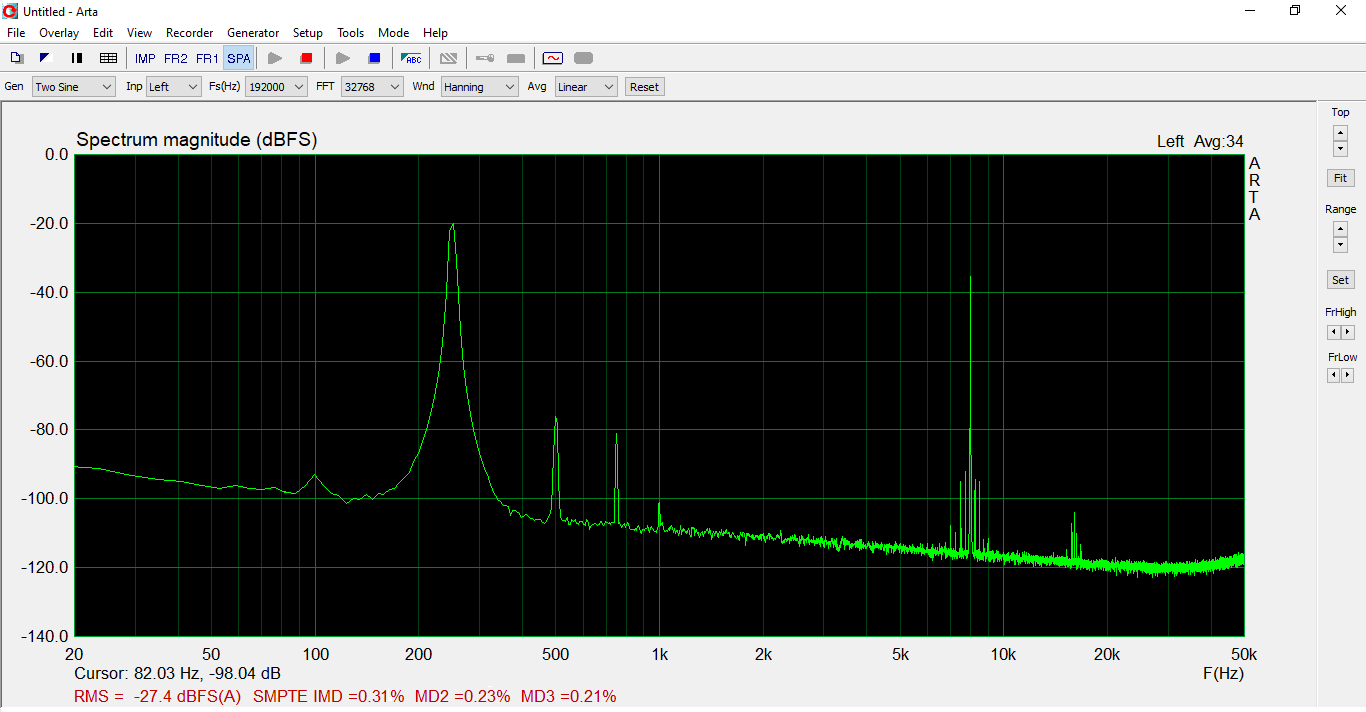Open the View menu
The width and height of the screenshot is (1366, 712).
pyautogui.click(x=140, y=33)
